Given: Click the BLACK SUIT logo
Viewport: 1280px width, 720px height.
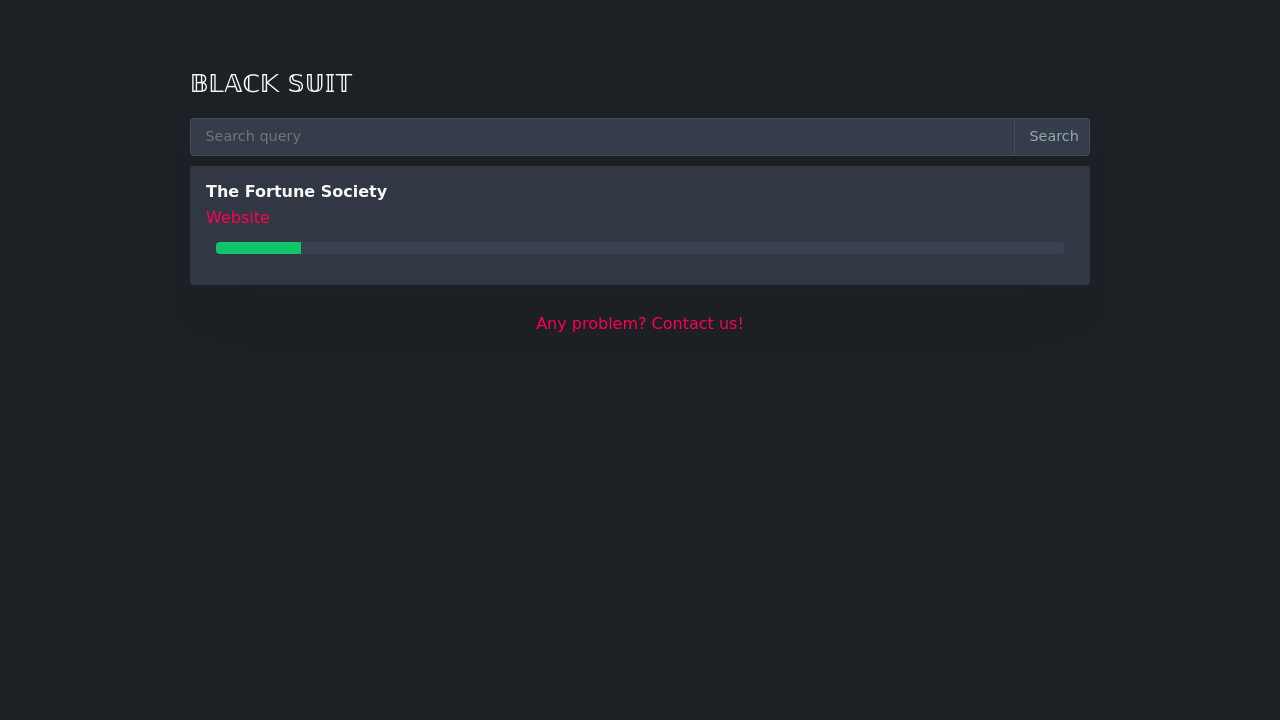Looking at the screenshot, I should 271,84.
